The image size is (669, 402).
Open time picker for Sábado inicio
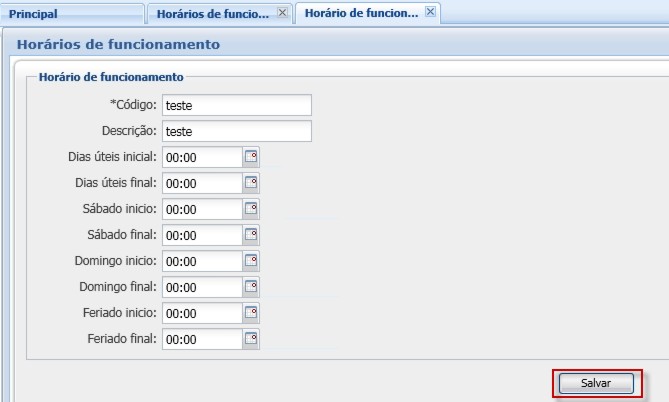click(x=251, y=209)
